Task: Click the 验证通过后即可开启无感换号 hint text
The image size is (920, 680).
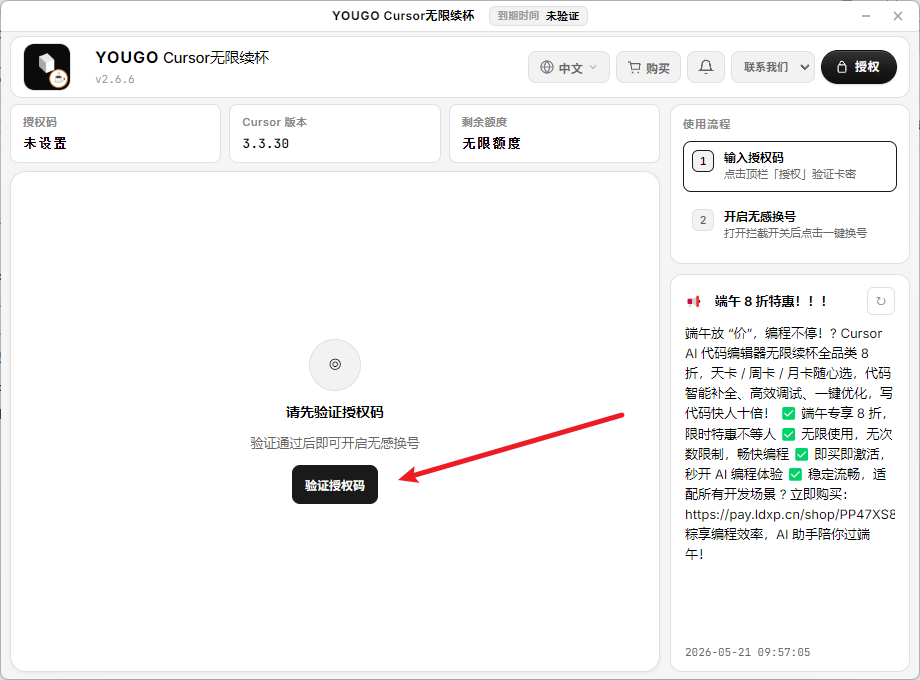Action: [x=335, y=443]
